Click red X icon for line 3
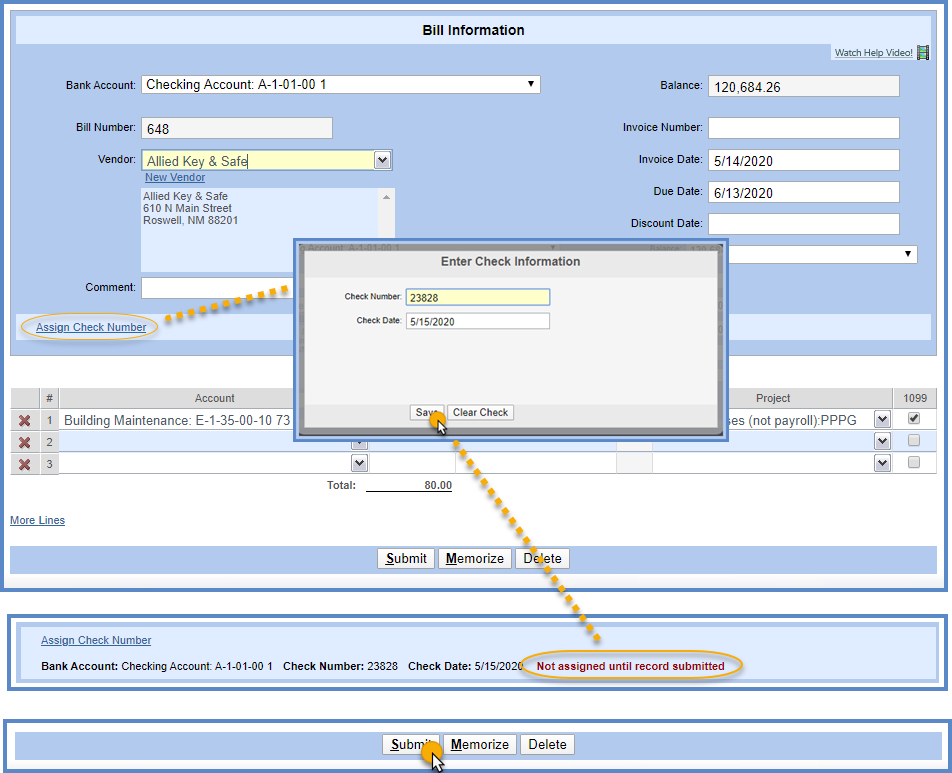The image size is (952, 773). pyautogui.click(x=25, y=463)
